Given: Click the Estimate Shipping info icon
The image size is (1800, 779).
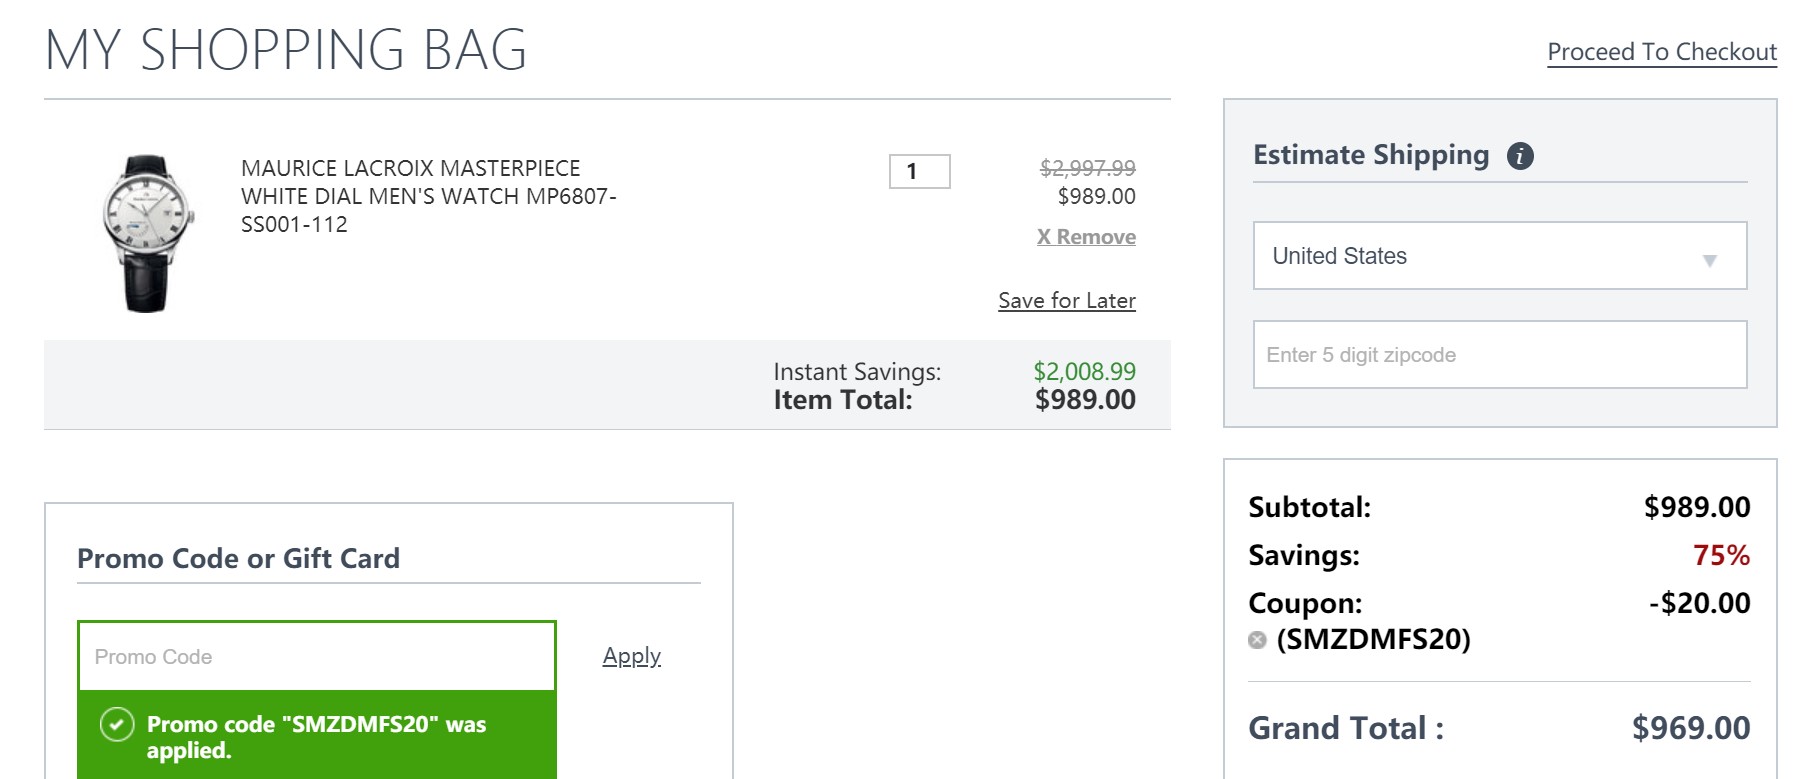Looking at the screenshot, I should click(1520, 156).
